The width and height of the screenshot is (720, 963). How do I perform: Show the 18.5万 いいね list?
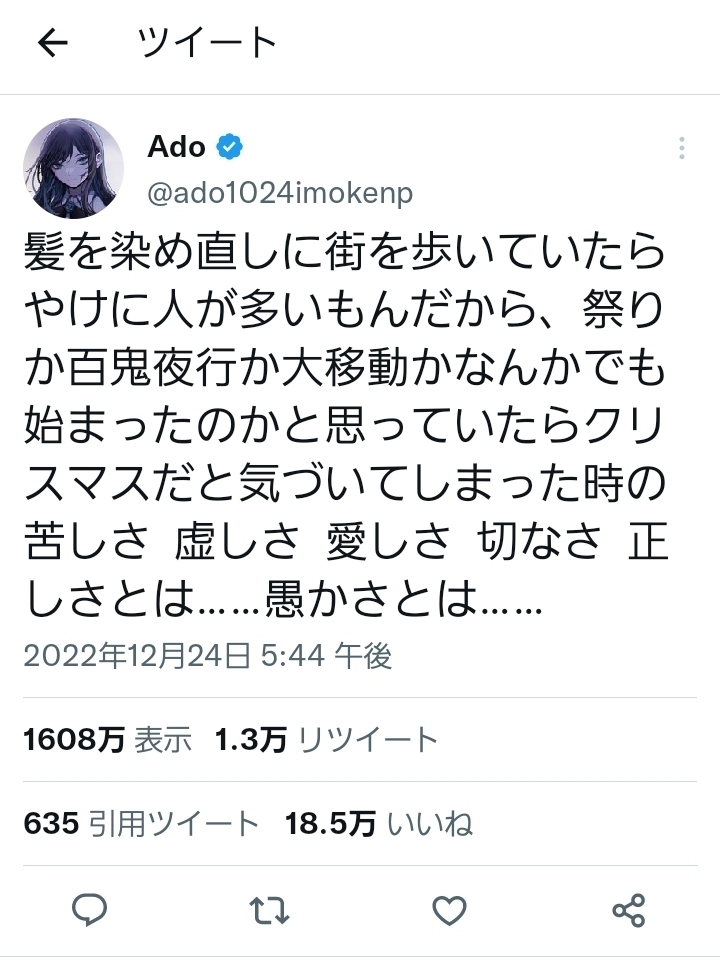[379, 824]
